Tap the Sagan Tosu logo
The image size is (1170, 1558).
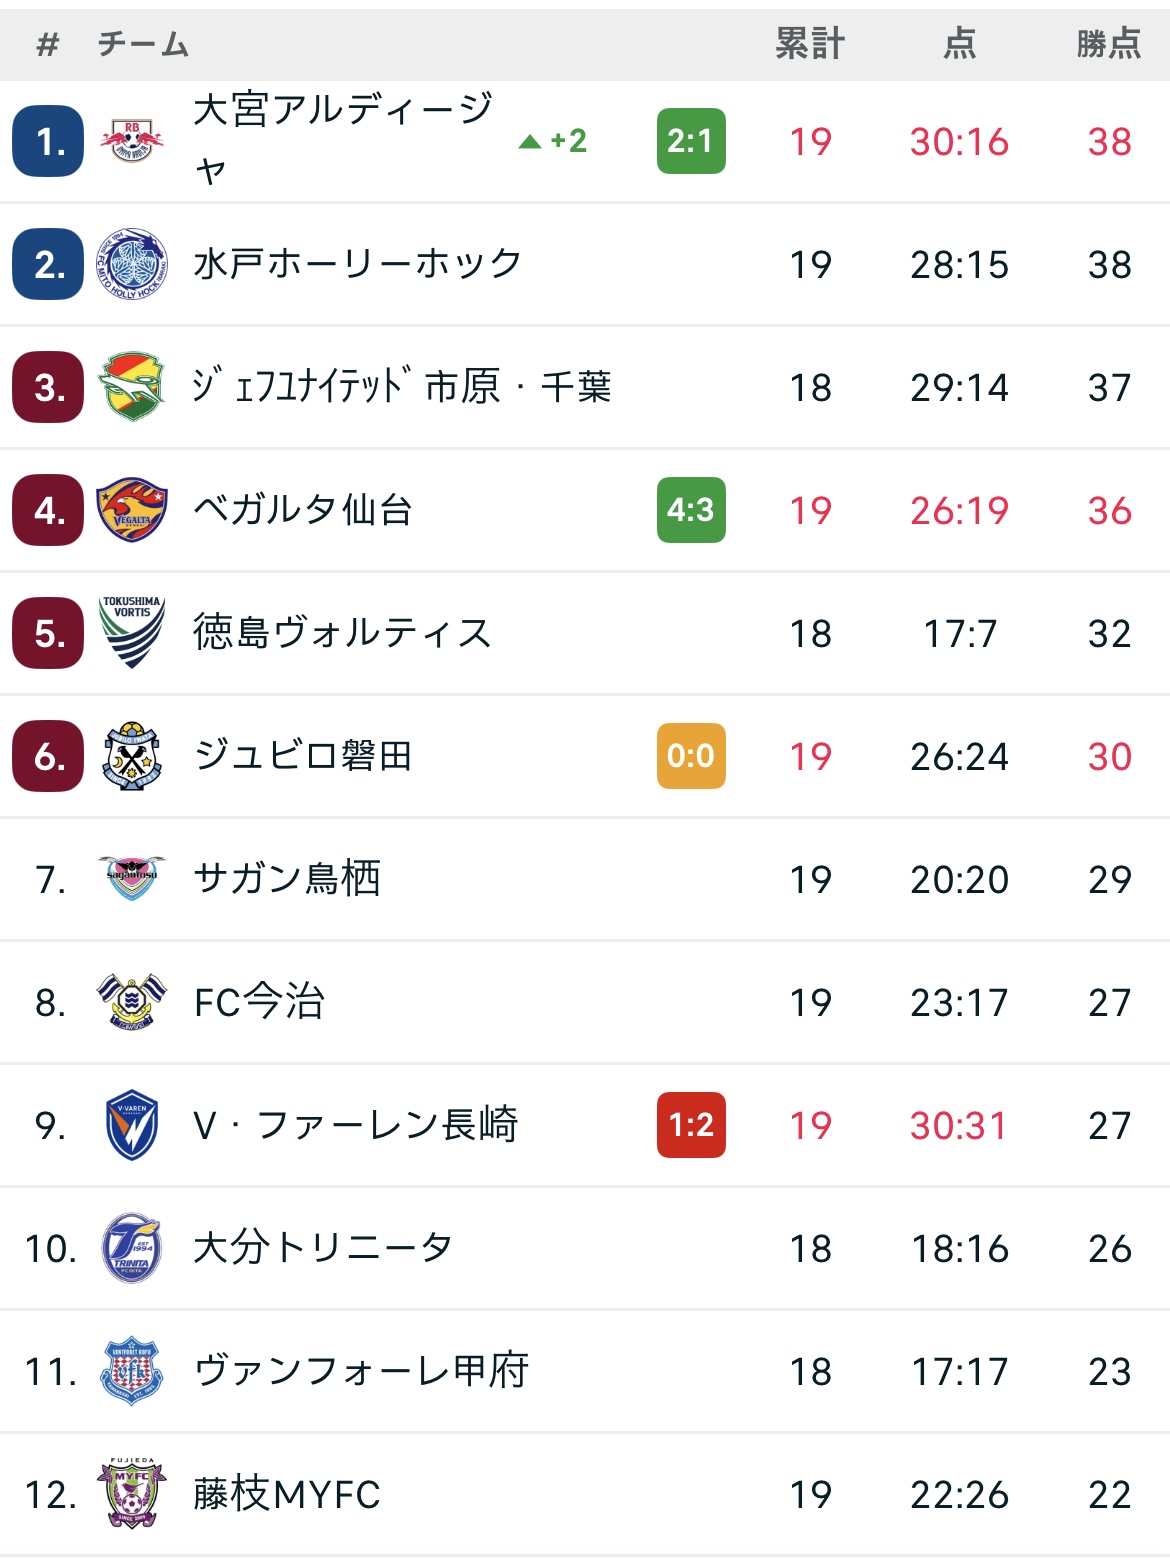(132, 878)
